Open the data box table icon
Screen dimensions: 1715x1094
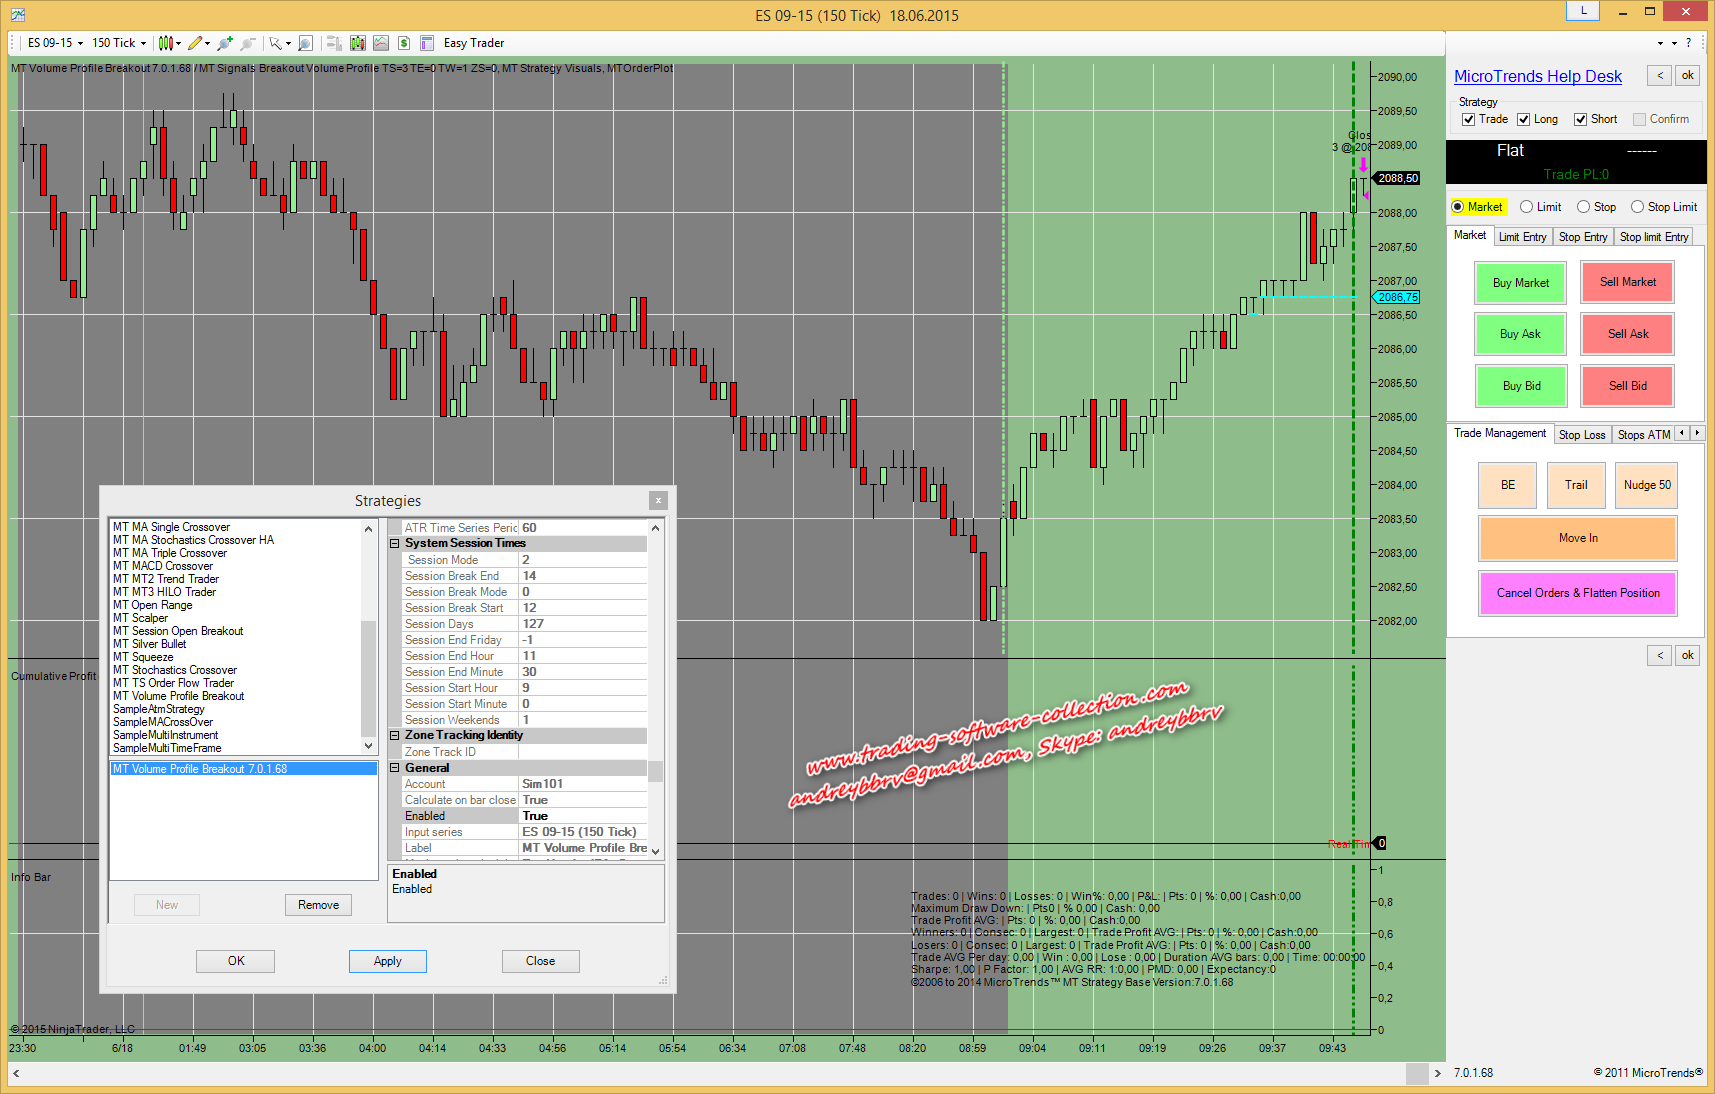[427, 43]
